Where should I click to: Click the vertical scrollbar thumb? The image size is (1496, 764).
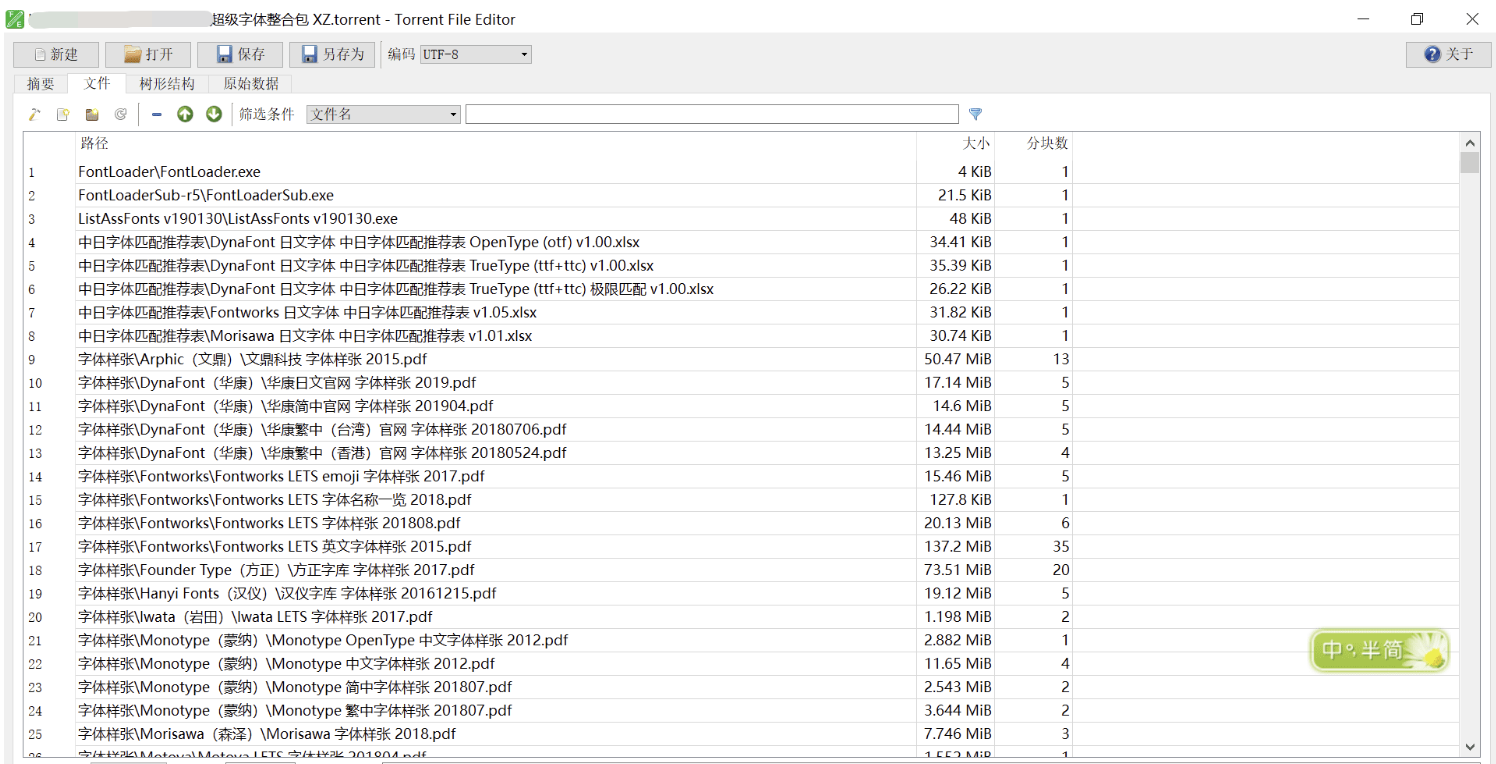pos(1469,162)
